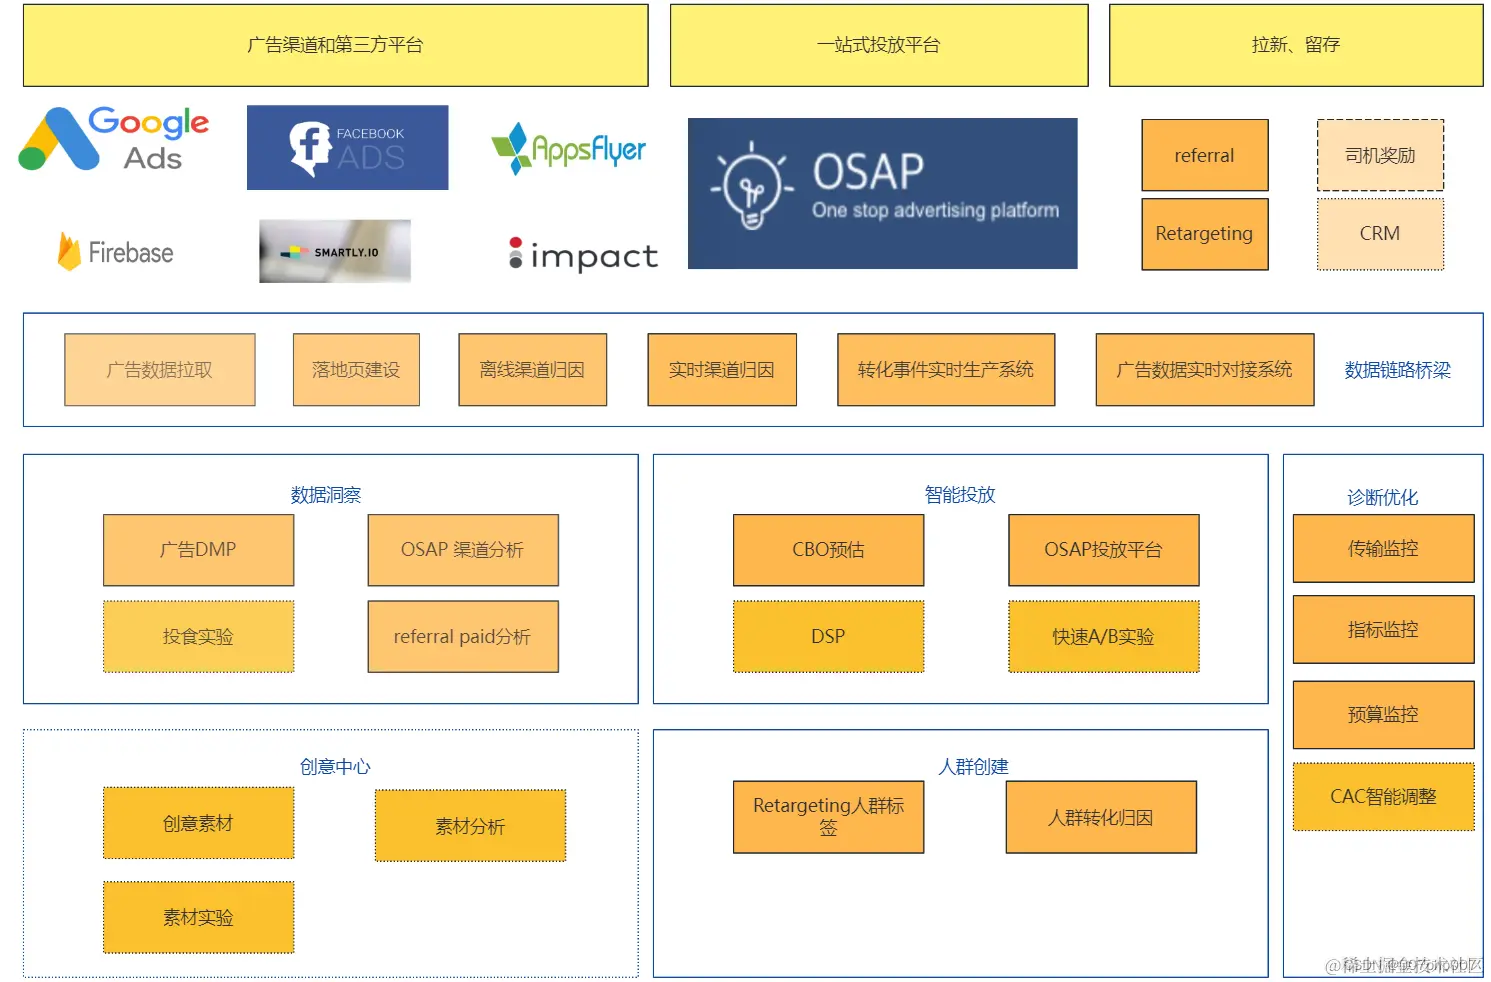1491x982 pixels.
Task: Select the CBO预估 box
Action: [829, 550]
